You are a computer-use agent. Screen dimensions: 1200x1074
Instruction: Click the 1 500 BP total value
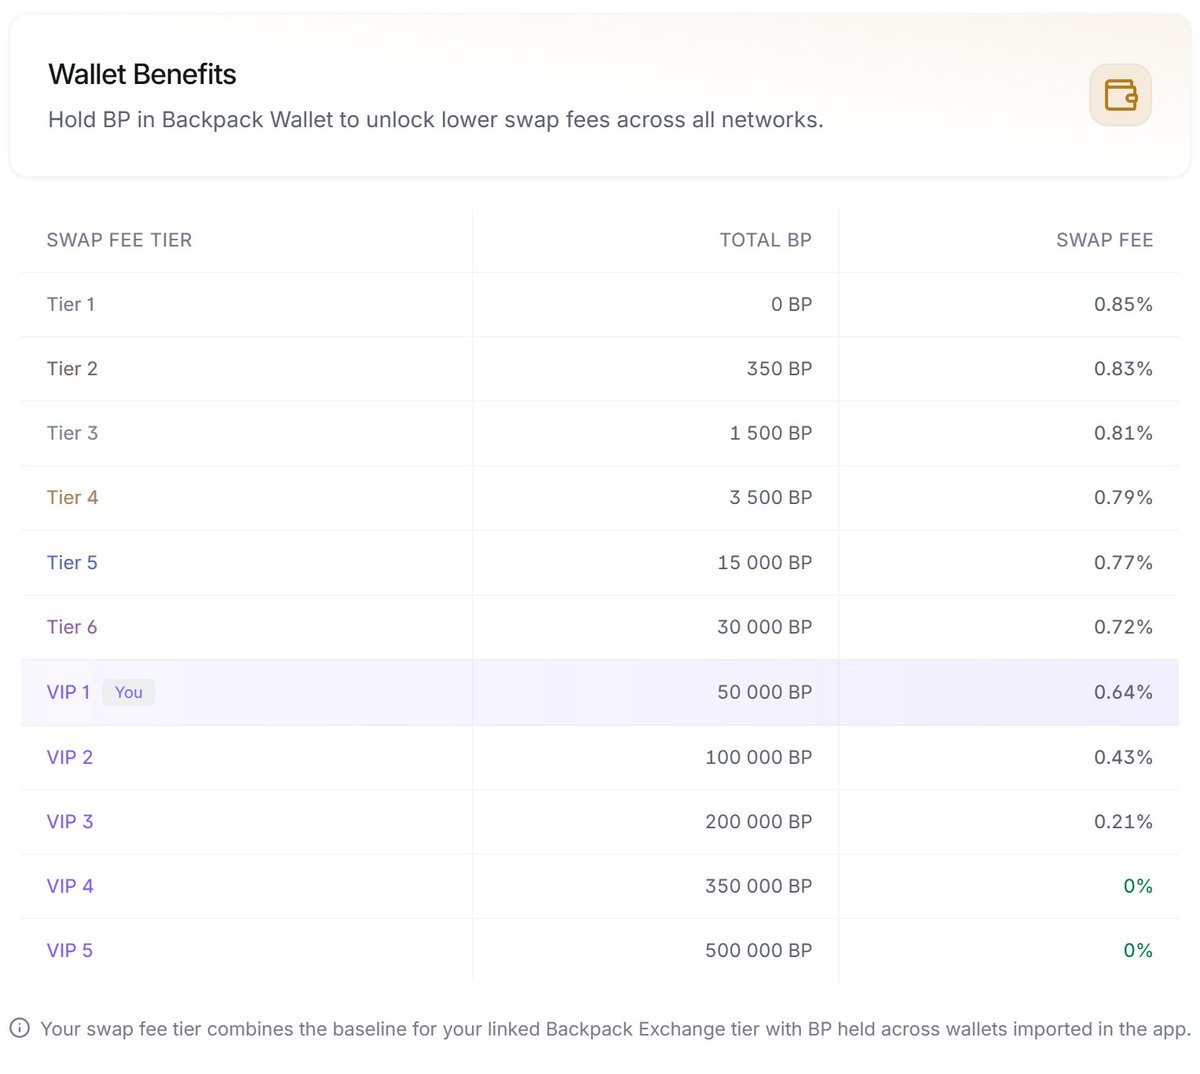pos(771,433)
